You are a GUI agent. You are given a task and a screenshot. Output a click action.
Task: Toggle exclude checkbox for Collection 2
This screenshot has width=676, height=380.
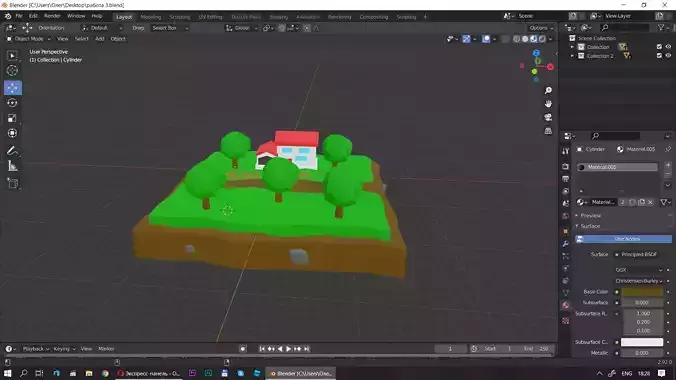pyautogui.click(x=659, y=56)
